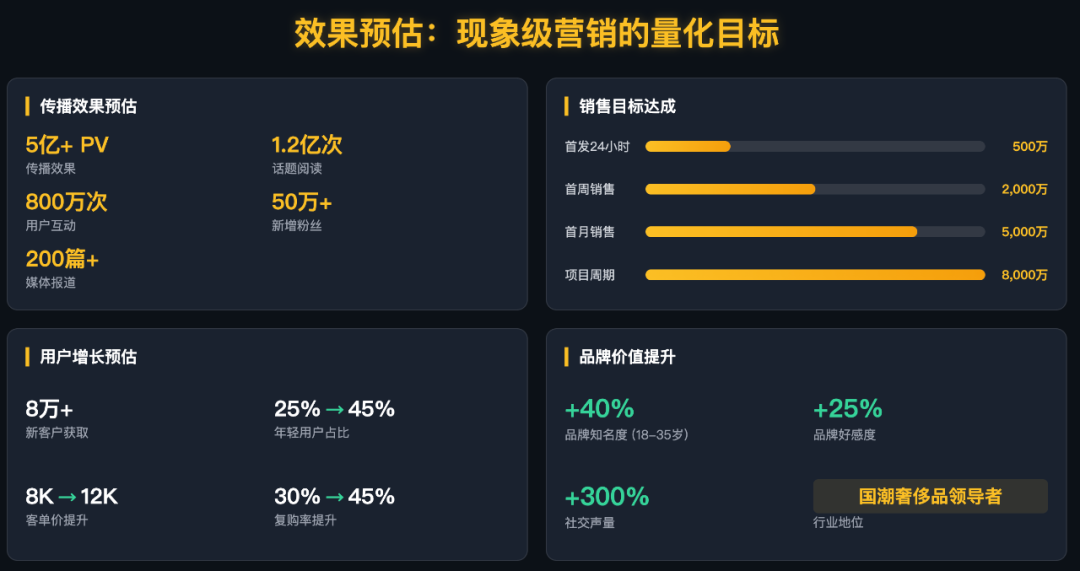Click the 800万次 user interaction figure
Viewport: 1080px width, 571px height.
(x=66, y=202)
